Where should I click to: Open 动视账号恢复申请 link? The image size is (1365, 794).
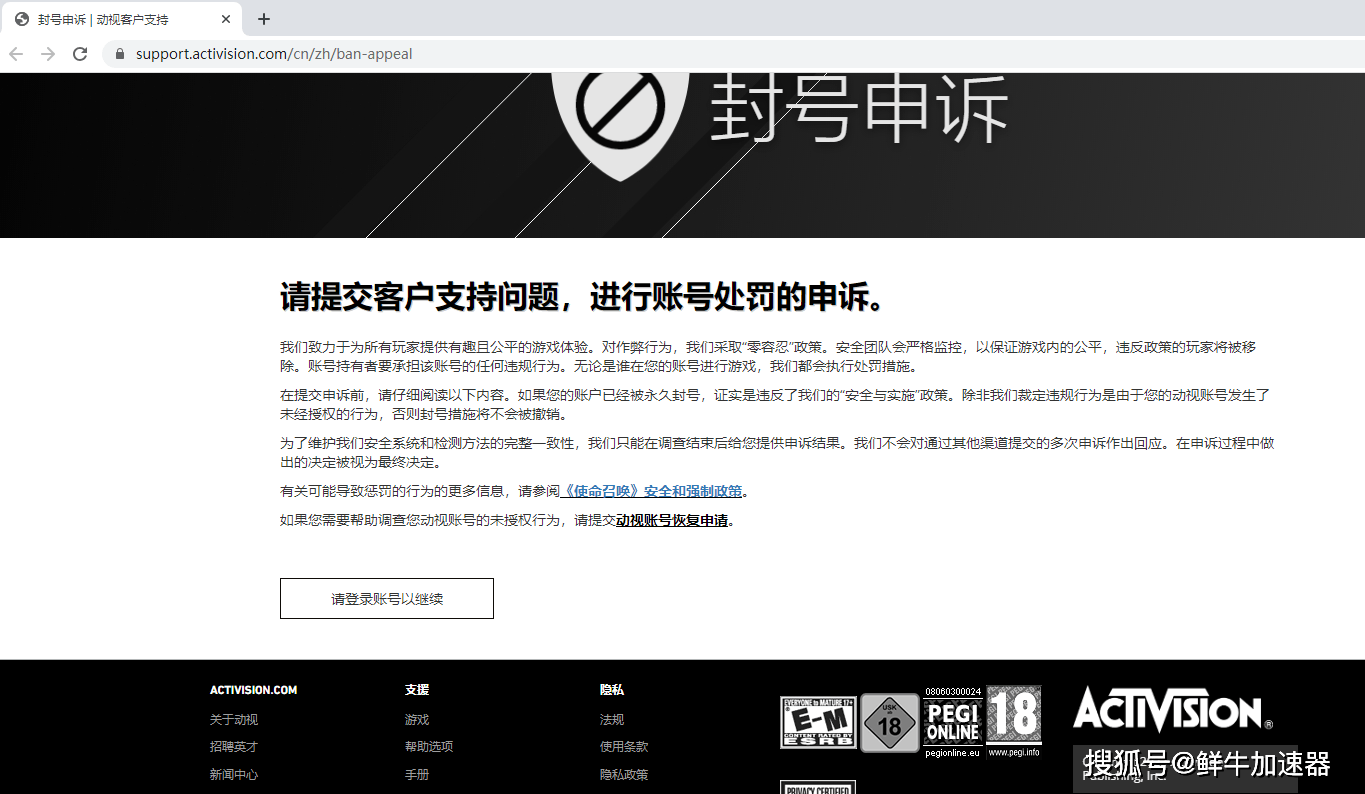672,520
